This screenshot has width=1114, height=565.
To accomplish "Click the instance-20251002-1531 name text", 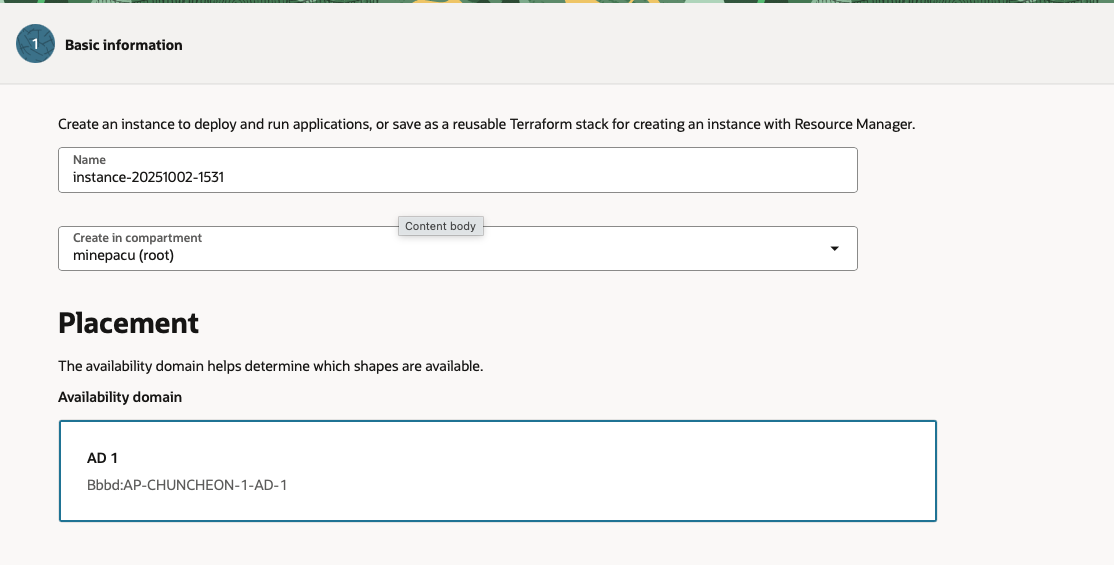I will (149, 178).
